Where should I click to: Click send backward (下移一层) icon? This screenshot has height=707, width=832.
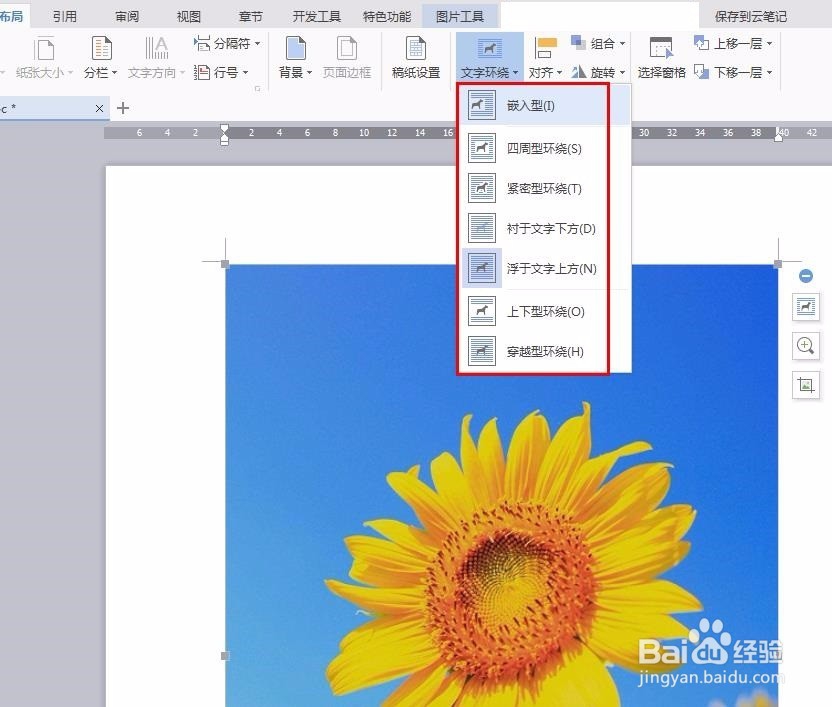(x=701, y=72)
